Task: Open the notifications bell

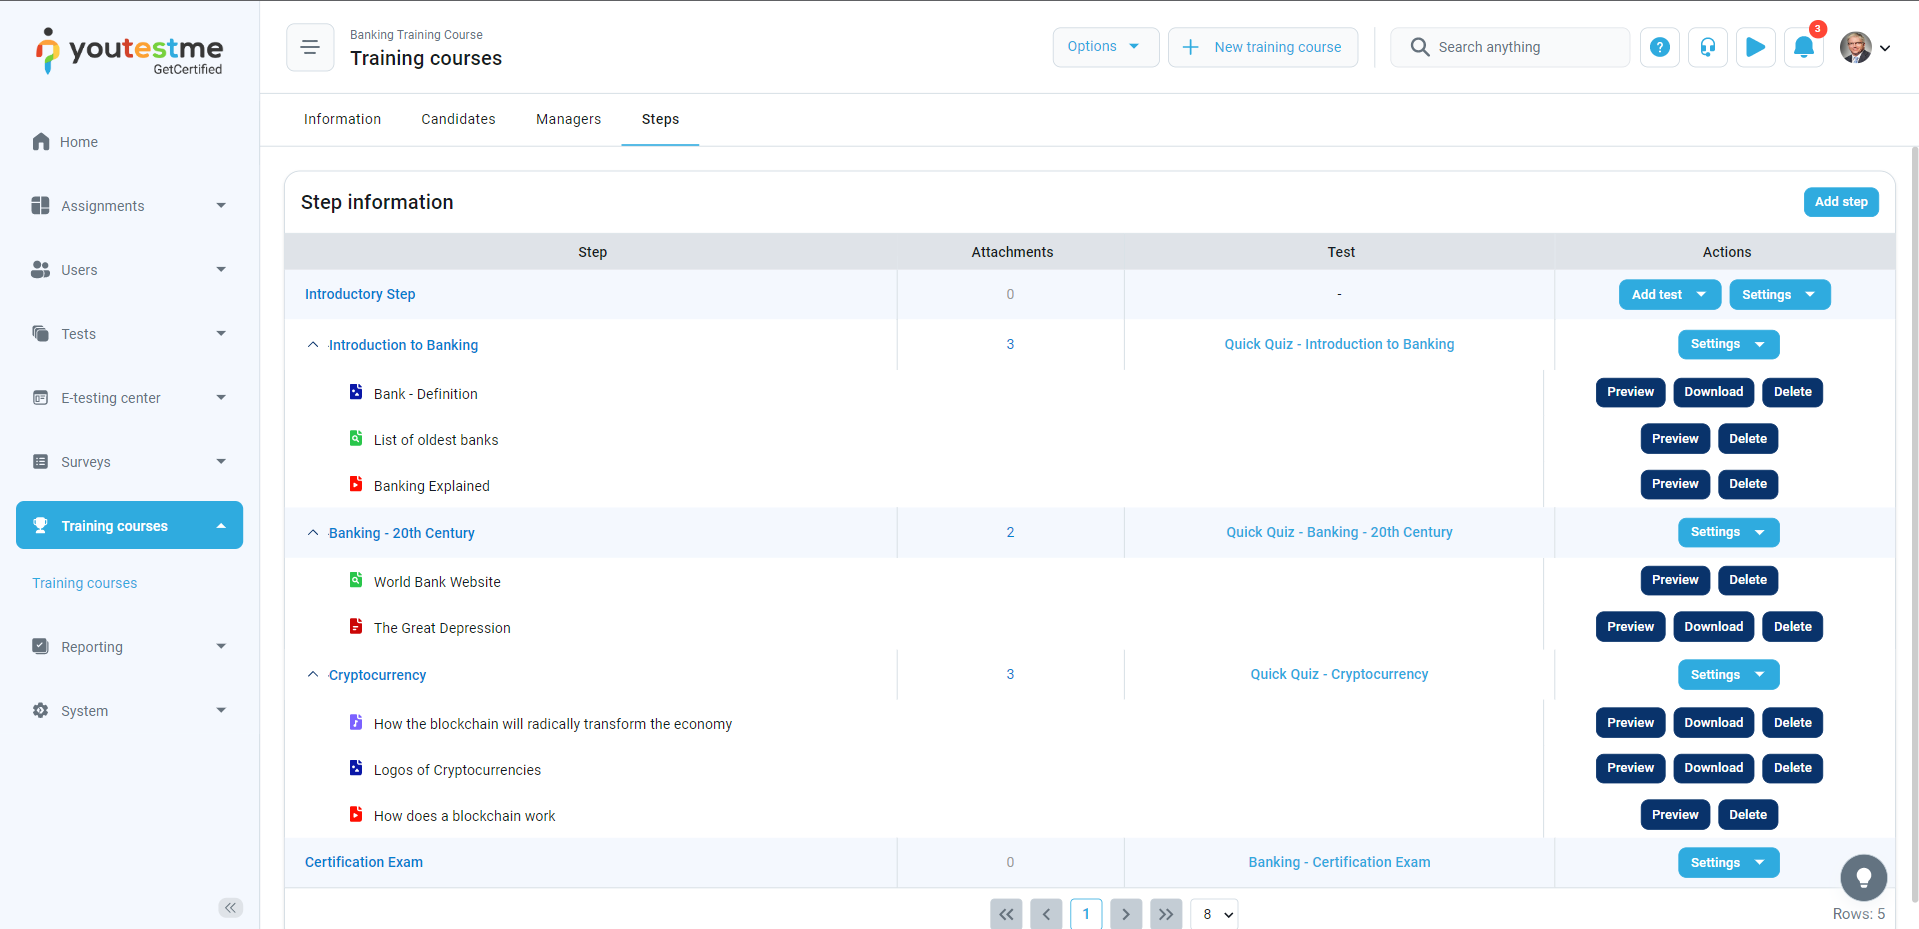Action: [1803, 47]
